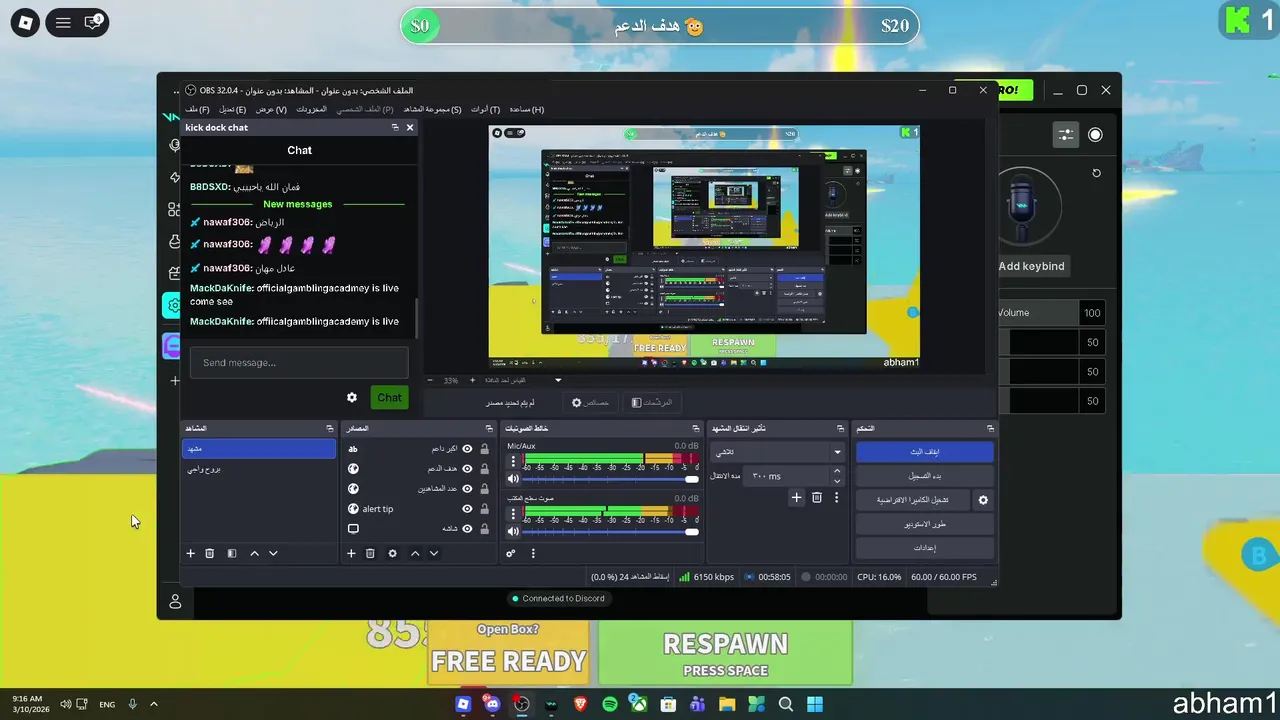Float the audio mixer dock panel
1280x720 pixels.
click(x=696, y=428)
